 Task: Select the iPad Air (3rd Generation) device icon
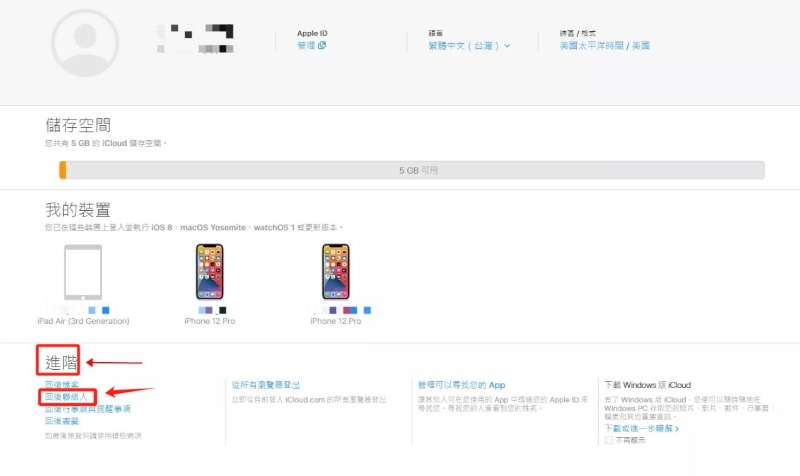tap(83, 273)
